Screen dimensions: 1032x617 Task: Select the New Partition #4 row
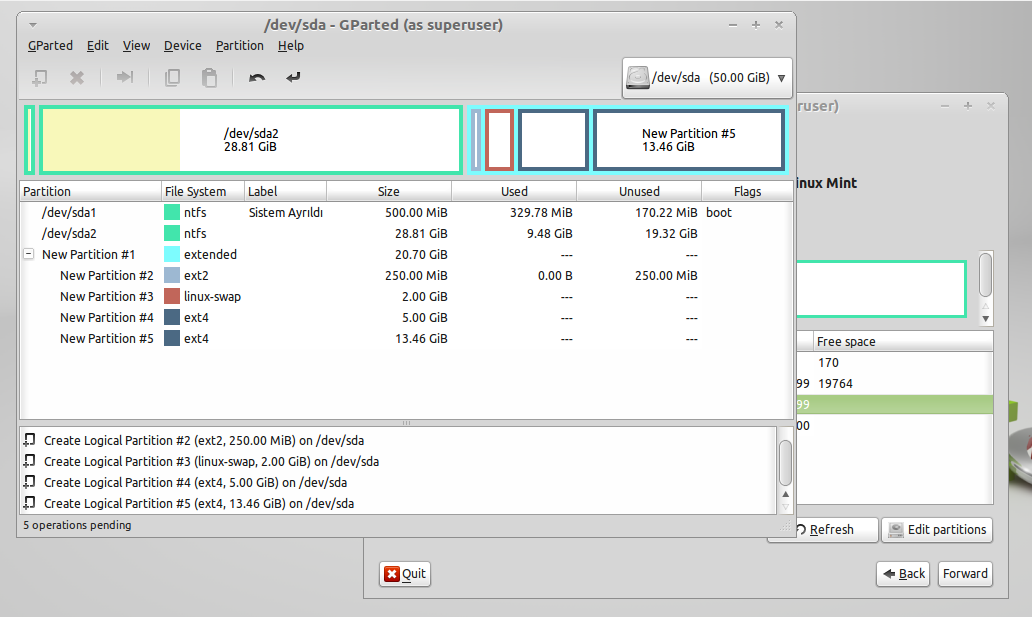click(406, 318)
